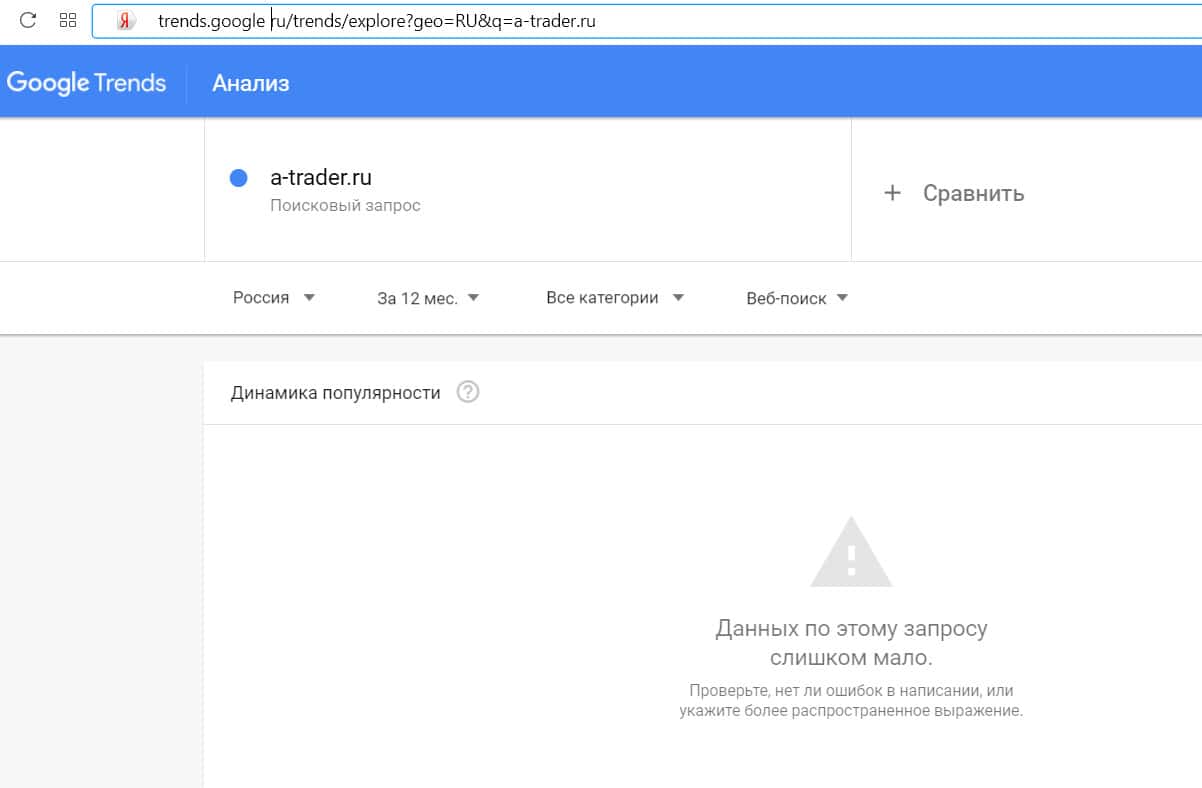Reload the page with the refresh icon

pos(28,20)
